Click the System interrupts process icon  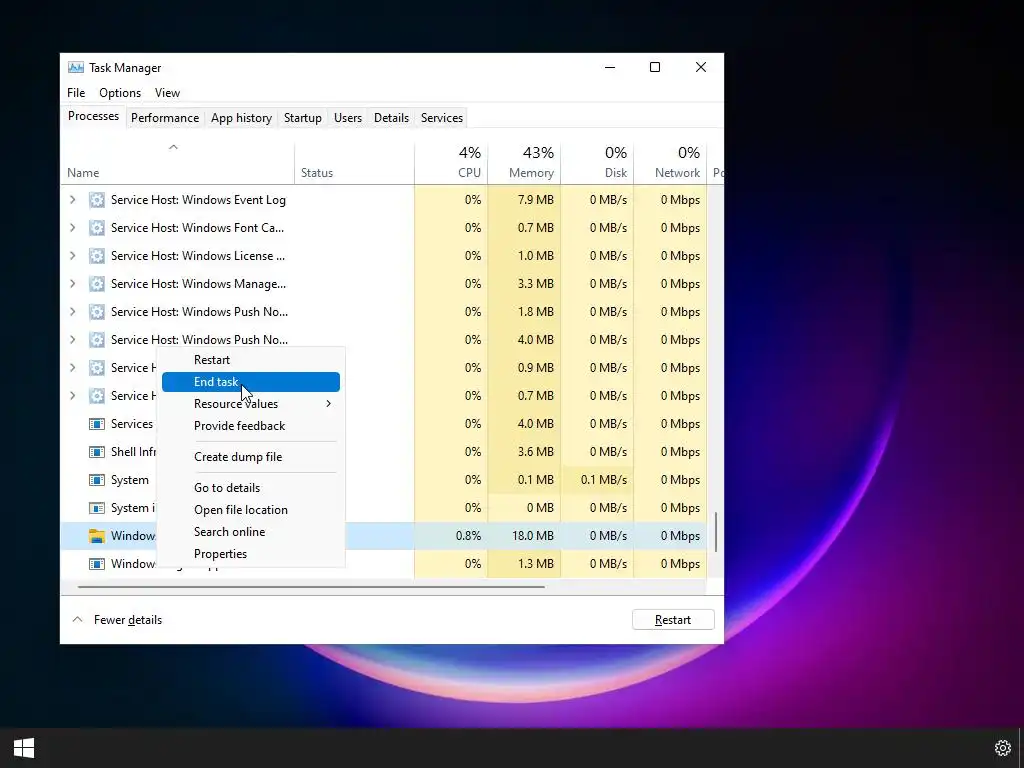click(97, 508)
